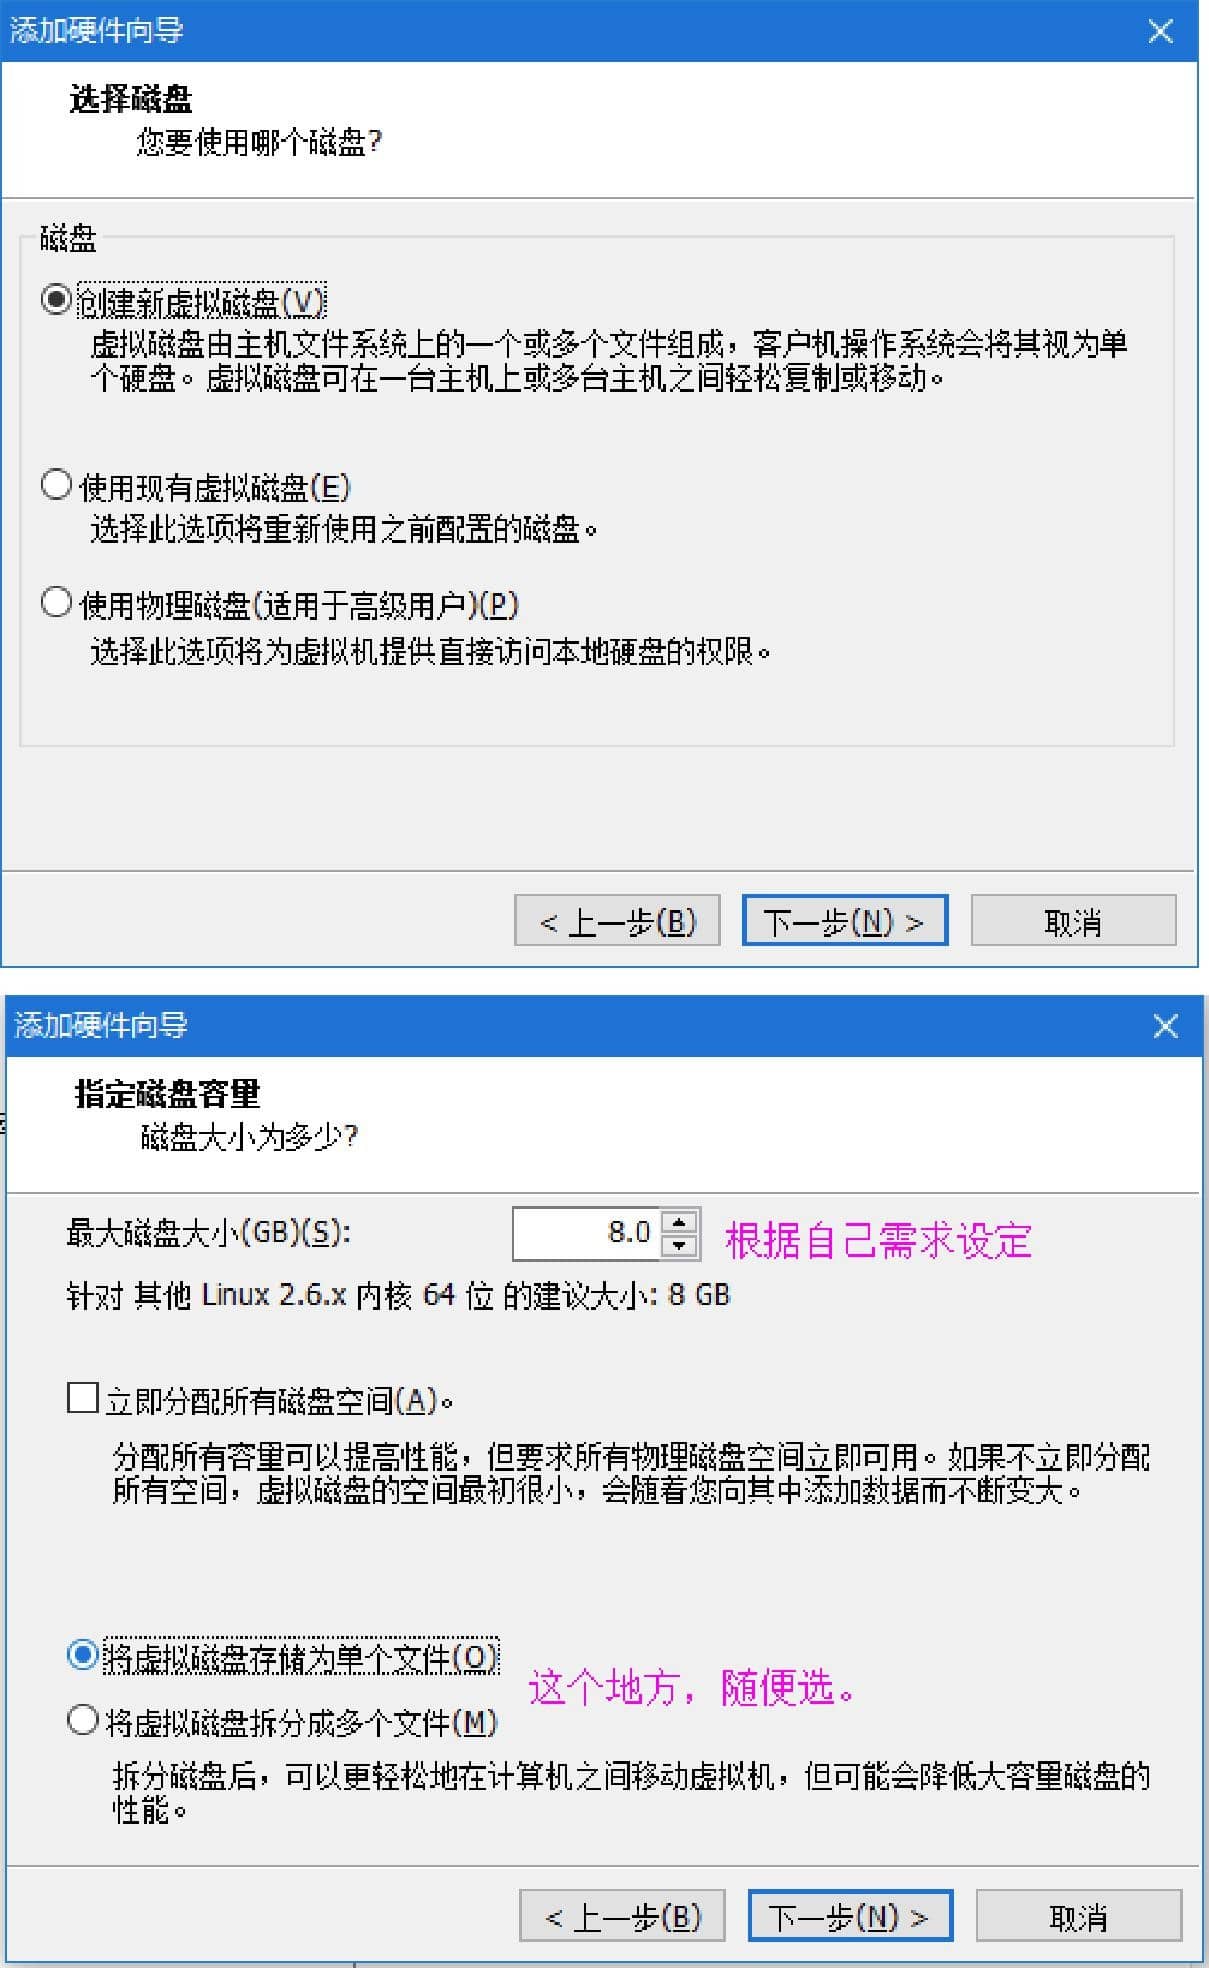This screenshot has height=1968, width=1209.
Task: Click the Add Hardware Wizard title of lower dialog
Action: pos(101,1026)
